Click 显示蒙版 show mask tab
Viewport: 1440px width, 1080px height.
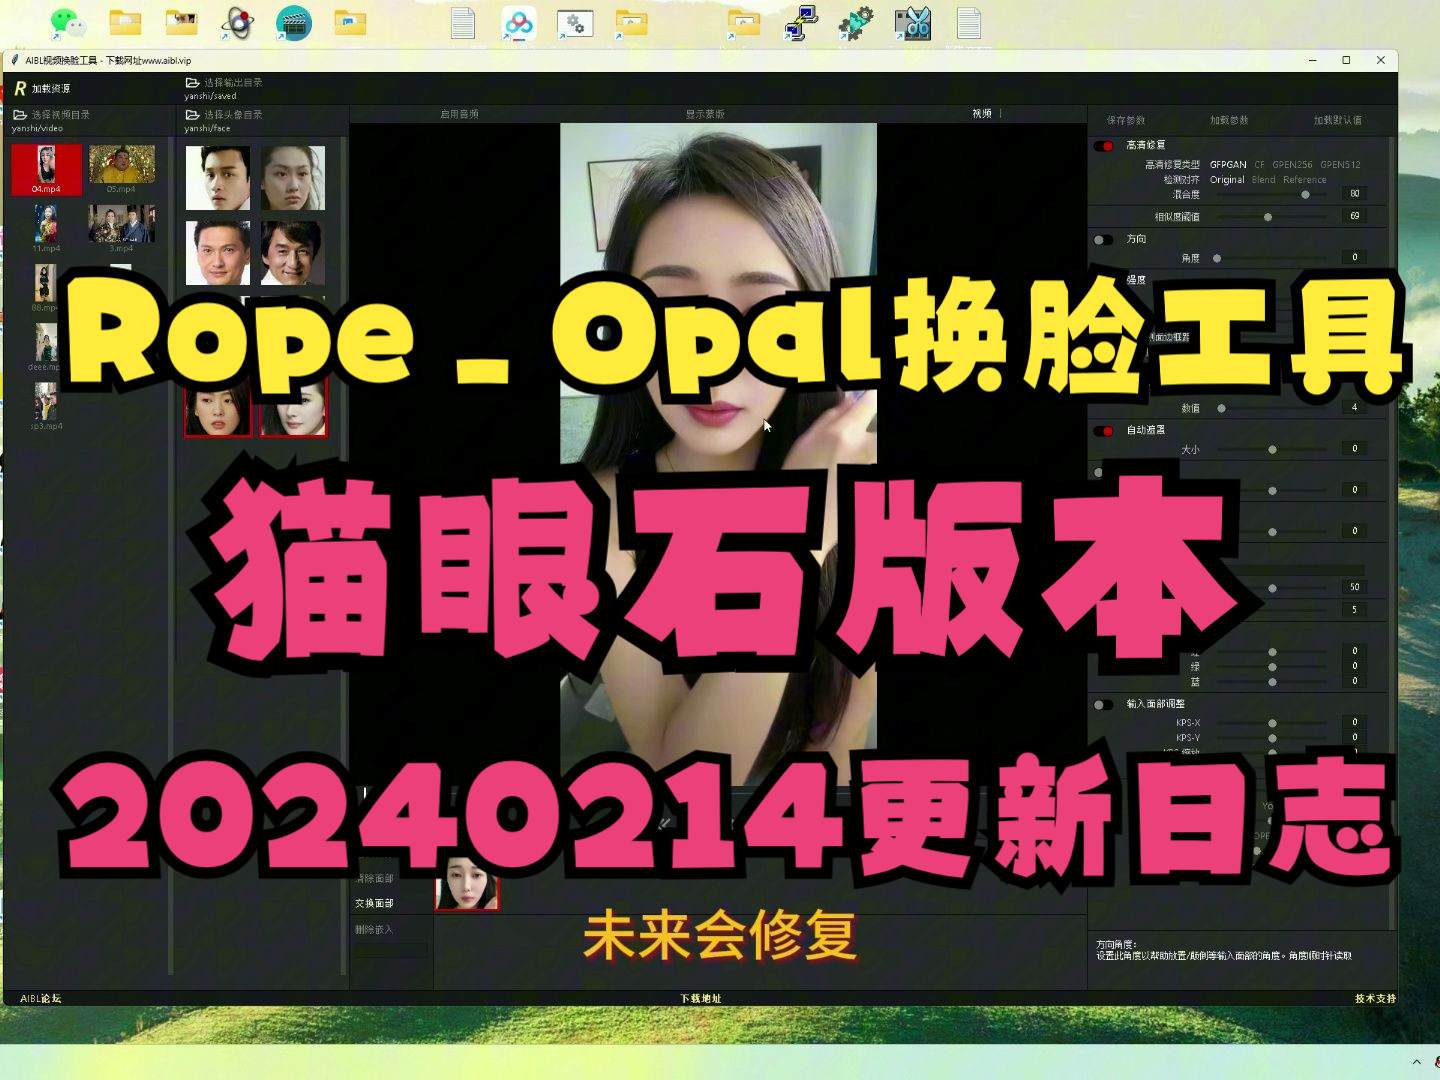(x=705, y=114)
